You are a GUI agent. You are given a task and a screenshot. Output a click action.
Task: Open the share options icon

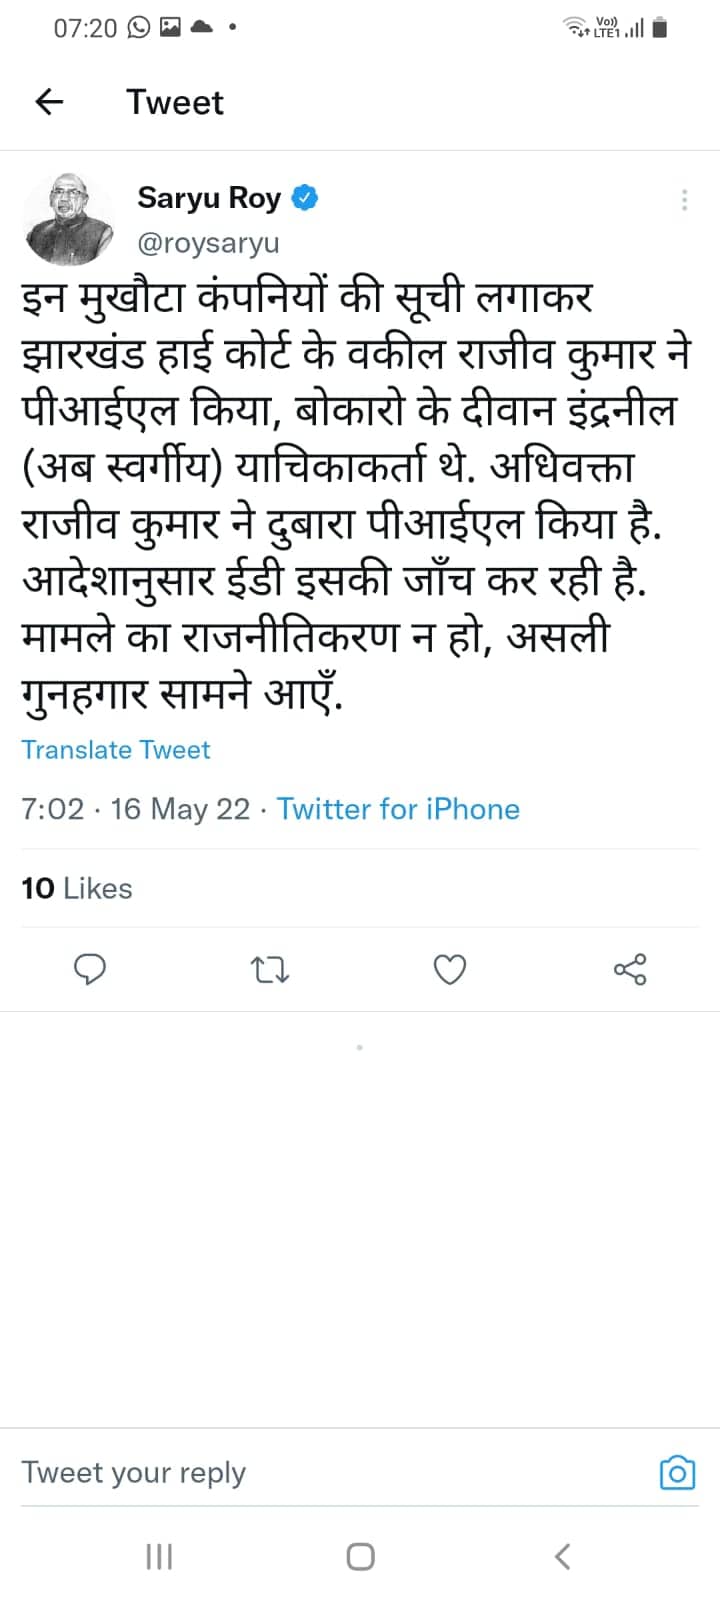click(x=630, y=968)
